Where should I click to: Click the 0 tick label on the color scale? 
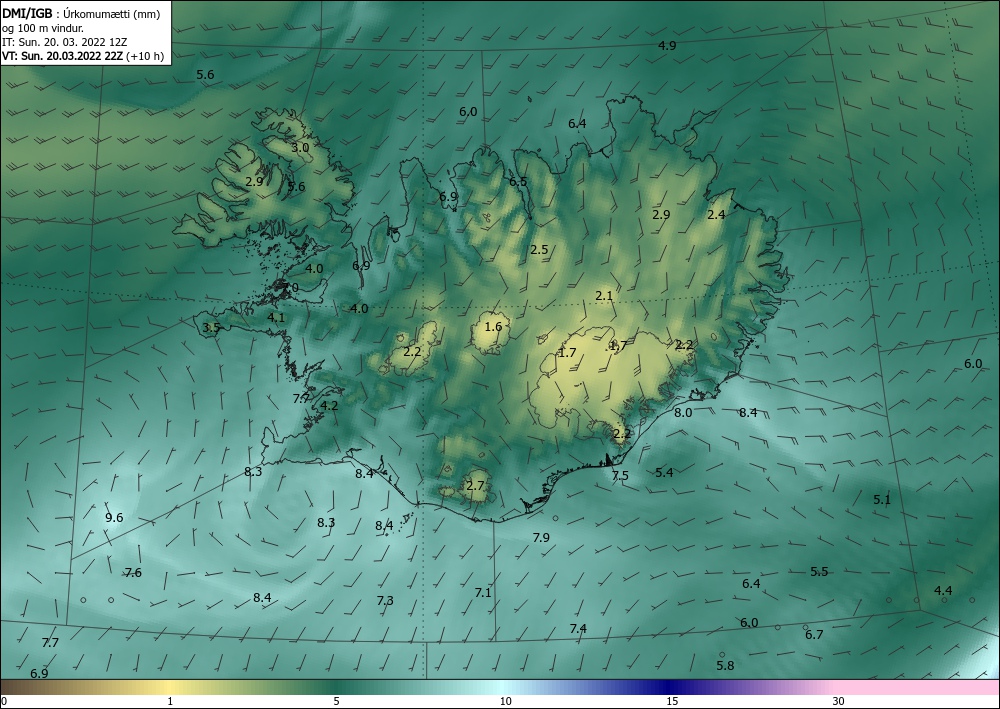point(4,702)
